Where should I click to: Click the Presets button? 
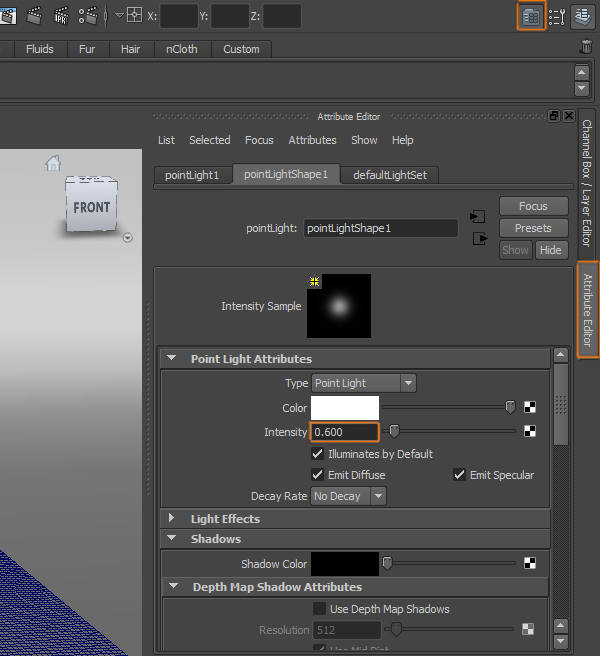(x=533, y=228)
